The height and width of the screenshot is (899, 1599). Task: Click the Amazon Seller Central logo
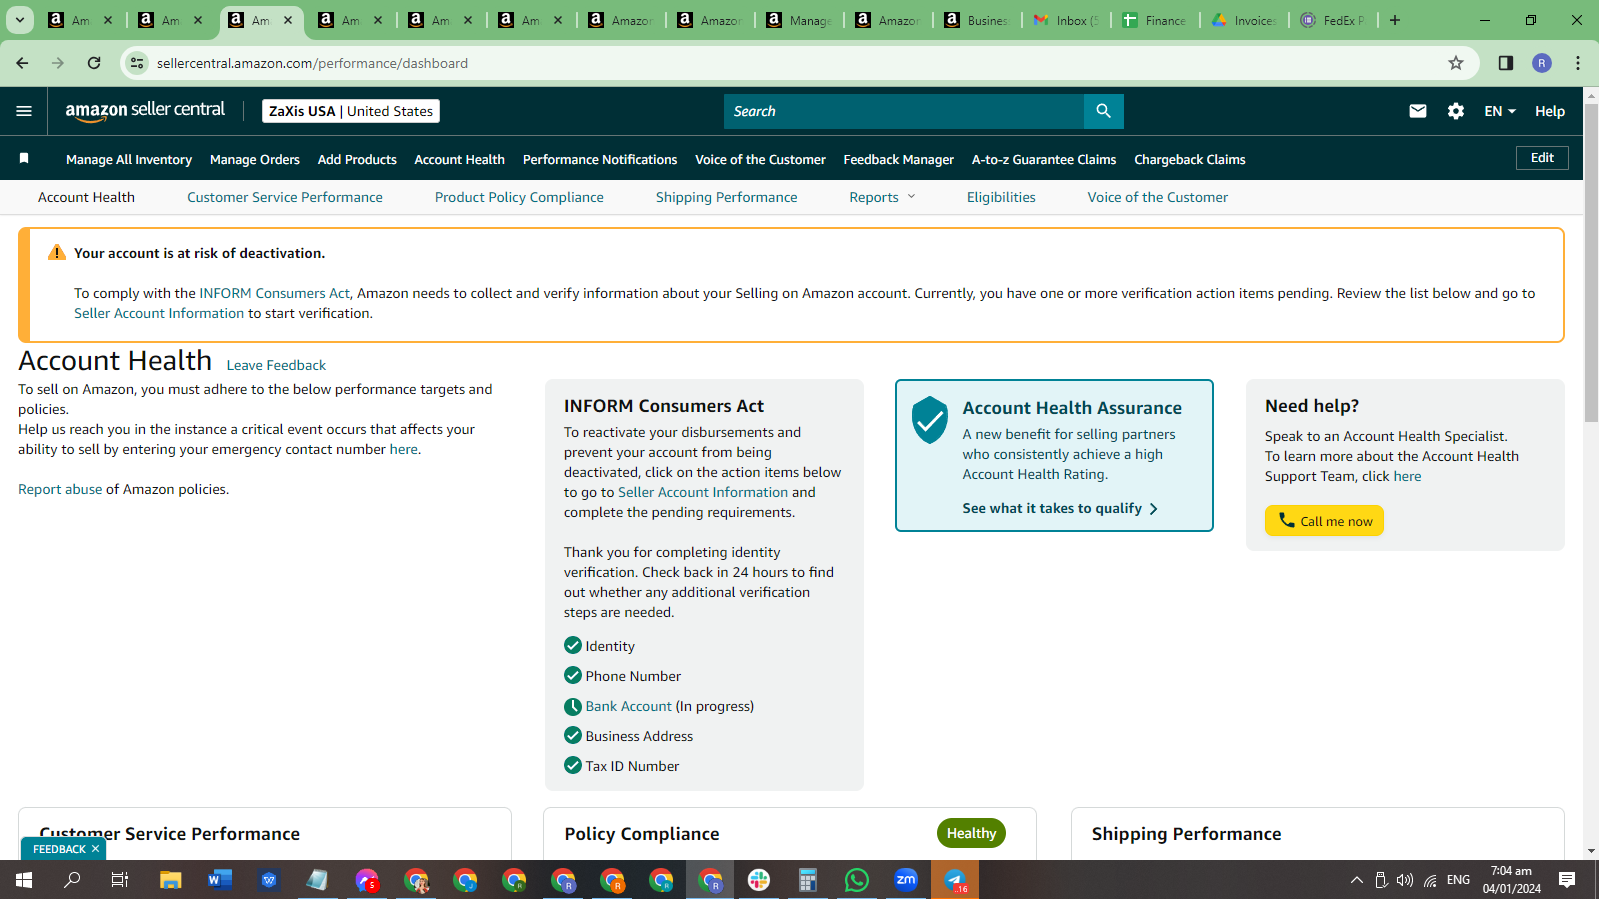(x=145, y=111)
